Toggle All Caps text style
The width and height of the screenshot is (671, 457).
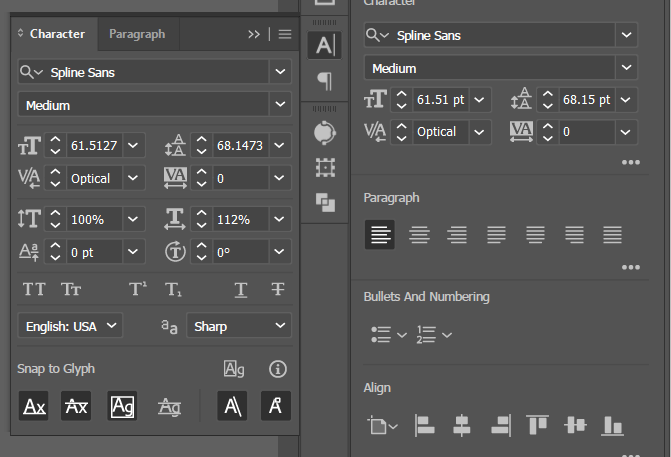(34, 289)
